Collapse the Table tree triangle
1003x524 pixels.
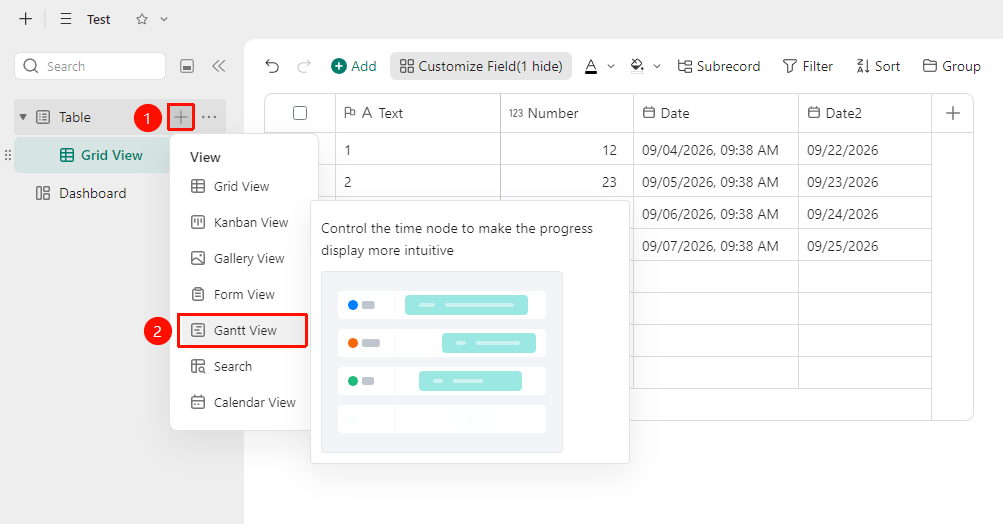coord(23,117)
